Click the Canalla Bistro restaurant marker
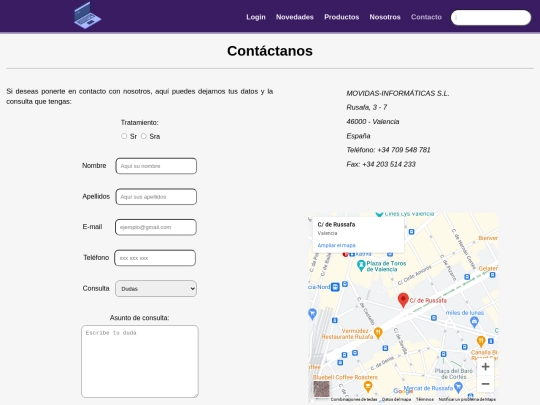 pyautogui.click(x=481, y=341)
